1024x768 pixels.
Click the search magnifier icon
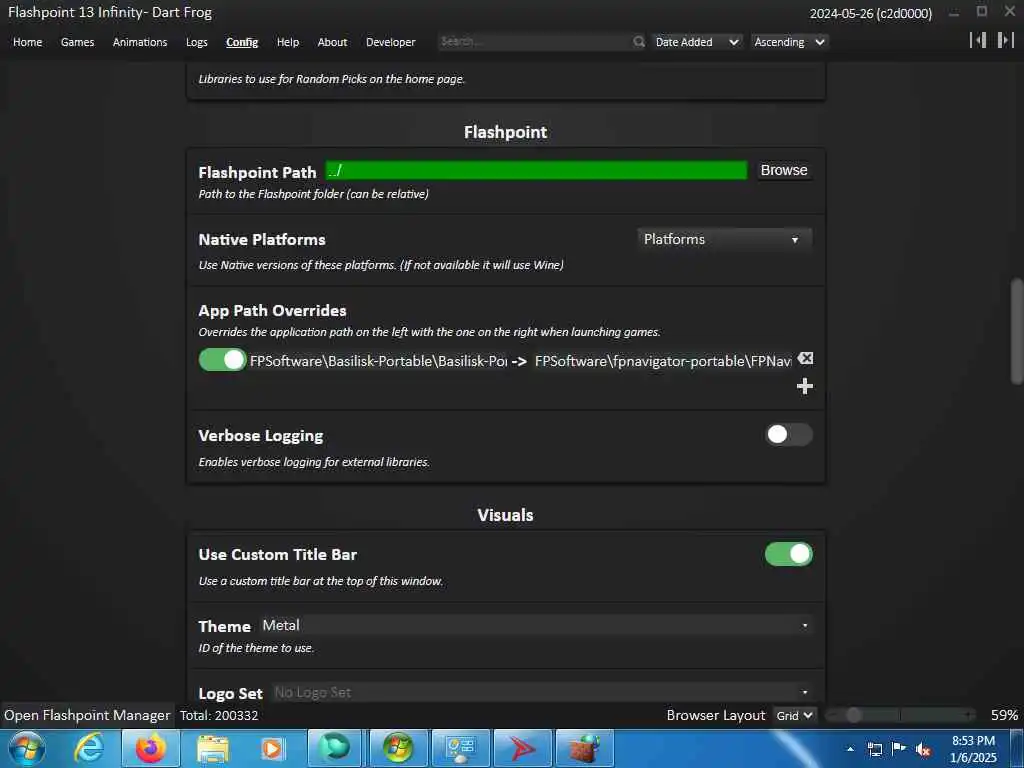tap(638, 42)
